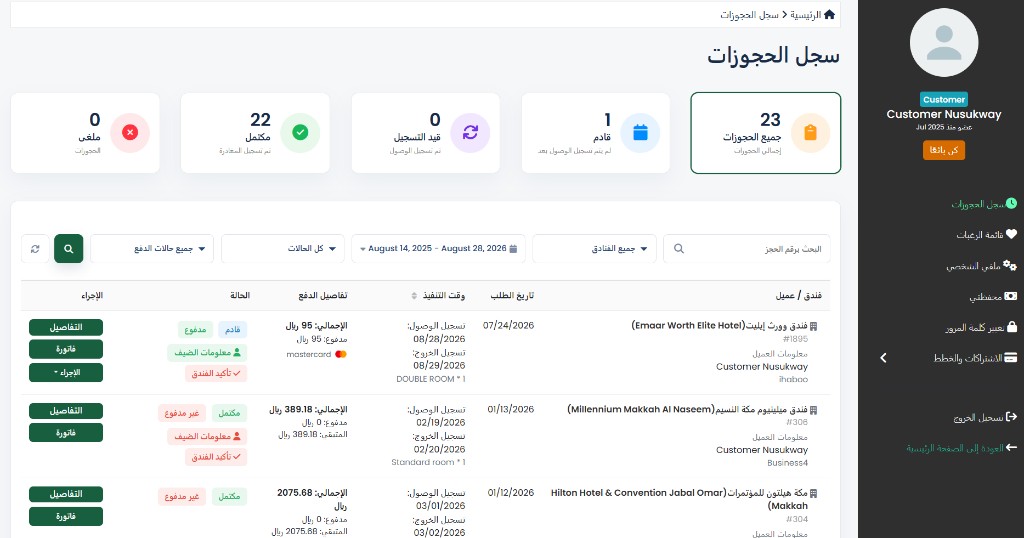Click the sort arrows beside وقت التنفيذ
Image resolution: width=1024 pixels, height=538 pixels.
413,296
